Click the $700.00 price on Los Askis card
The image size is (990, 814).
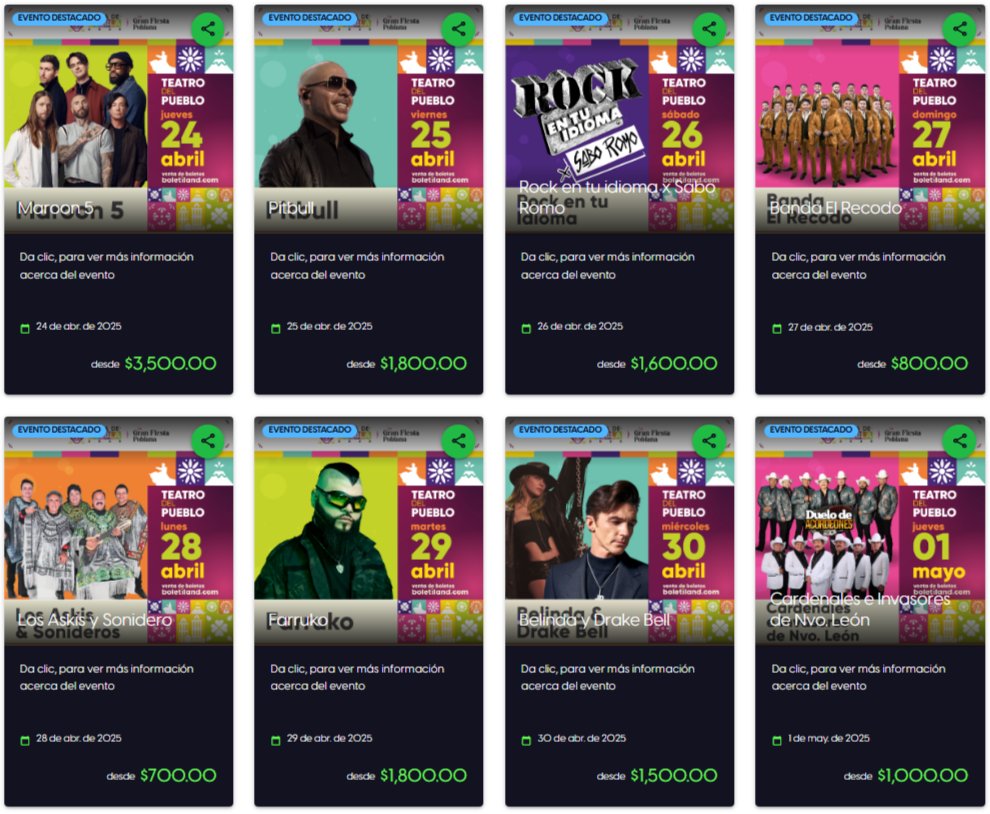(x=178, y=775)
